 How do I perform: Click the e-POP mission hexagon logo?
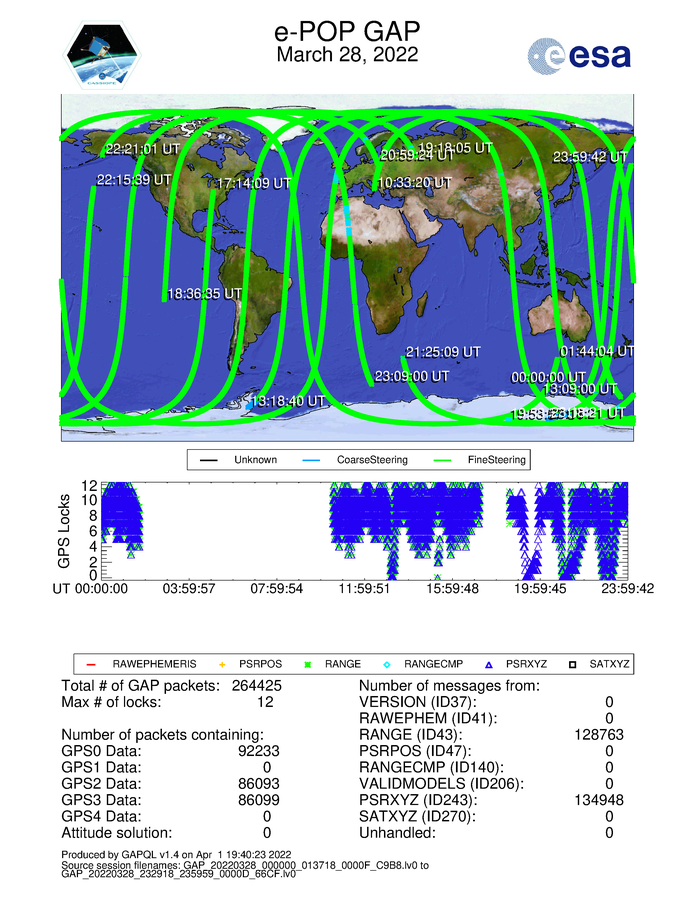pyautogui.click(x=104, y=56)
